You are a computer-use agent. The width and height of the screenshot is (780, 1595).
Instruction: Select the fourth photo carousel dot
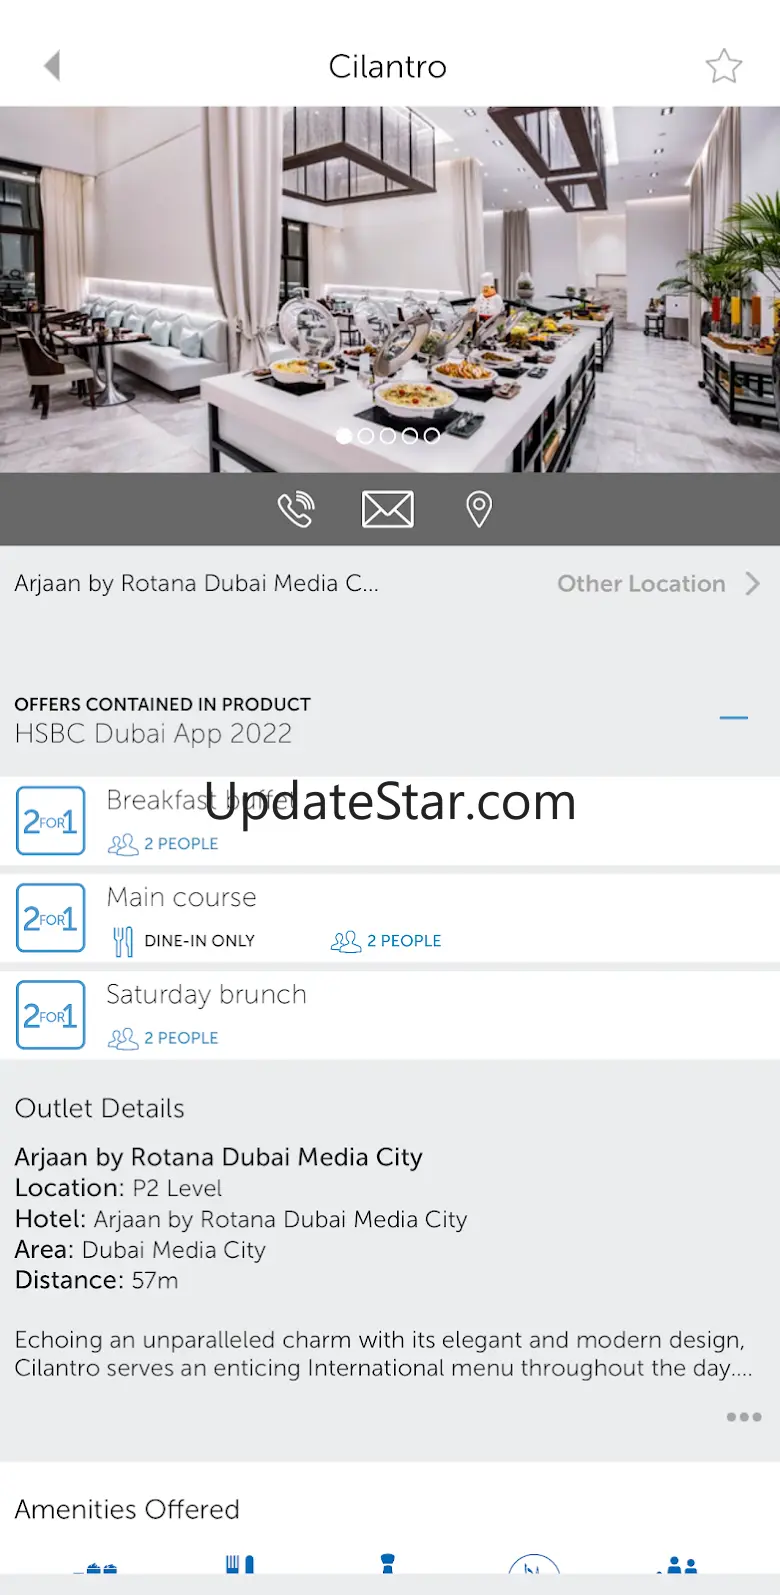[x=410, y=436]
